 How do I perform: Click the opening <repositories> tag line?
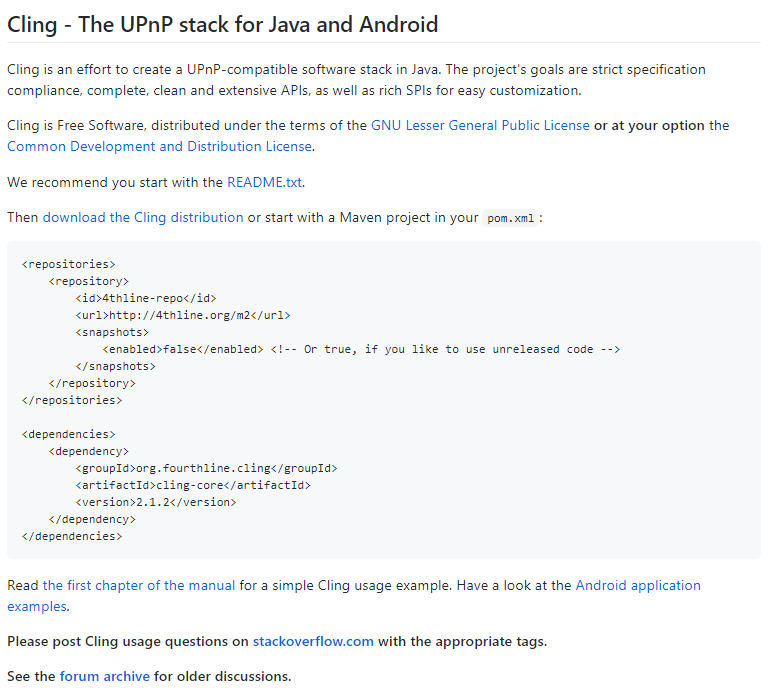point(68,264)
